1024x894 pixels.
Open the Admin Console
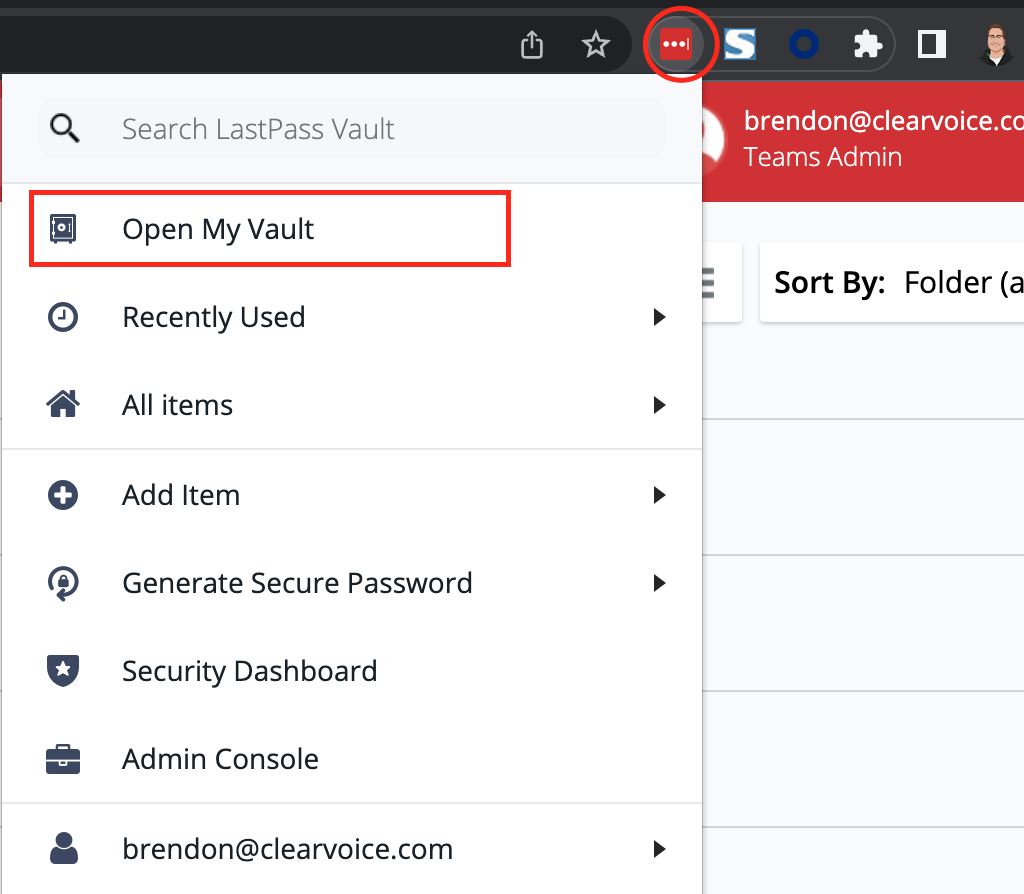point(352,759)
